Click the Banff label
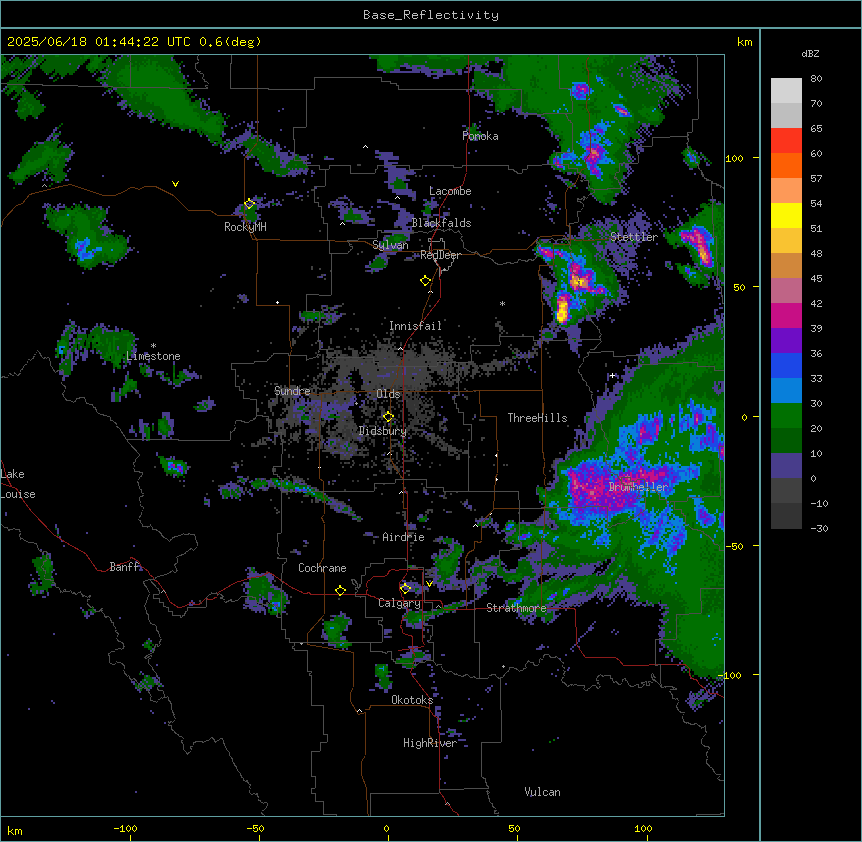862x842 pixels. pyautogui.click(x=125, y=567)
